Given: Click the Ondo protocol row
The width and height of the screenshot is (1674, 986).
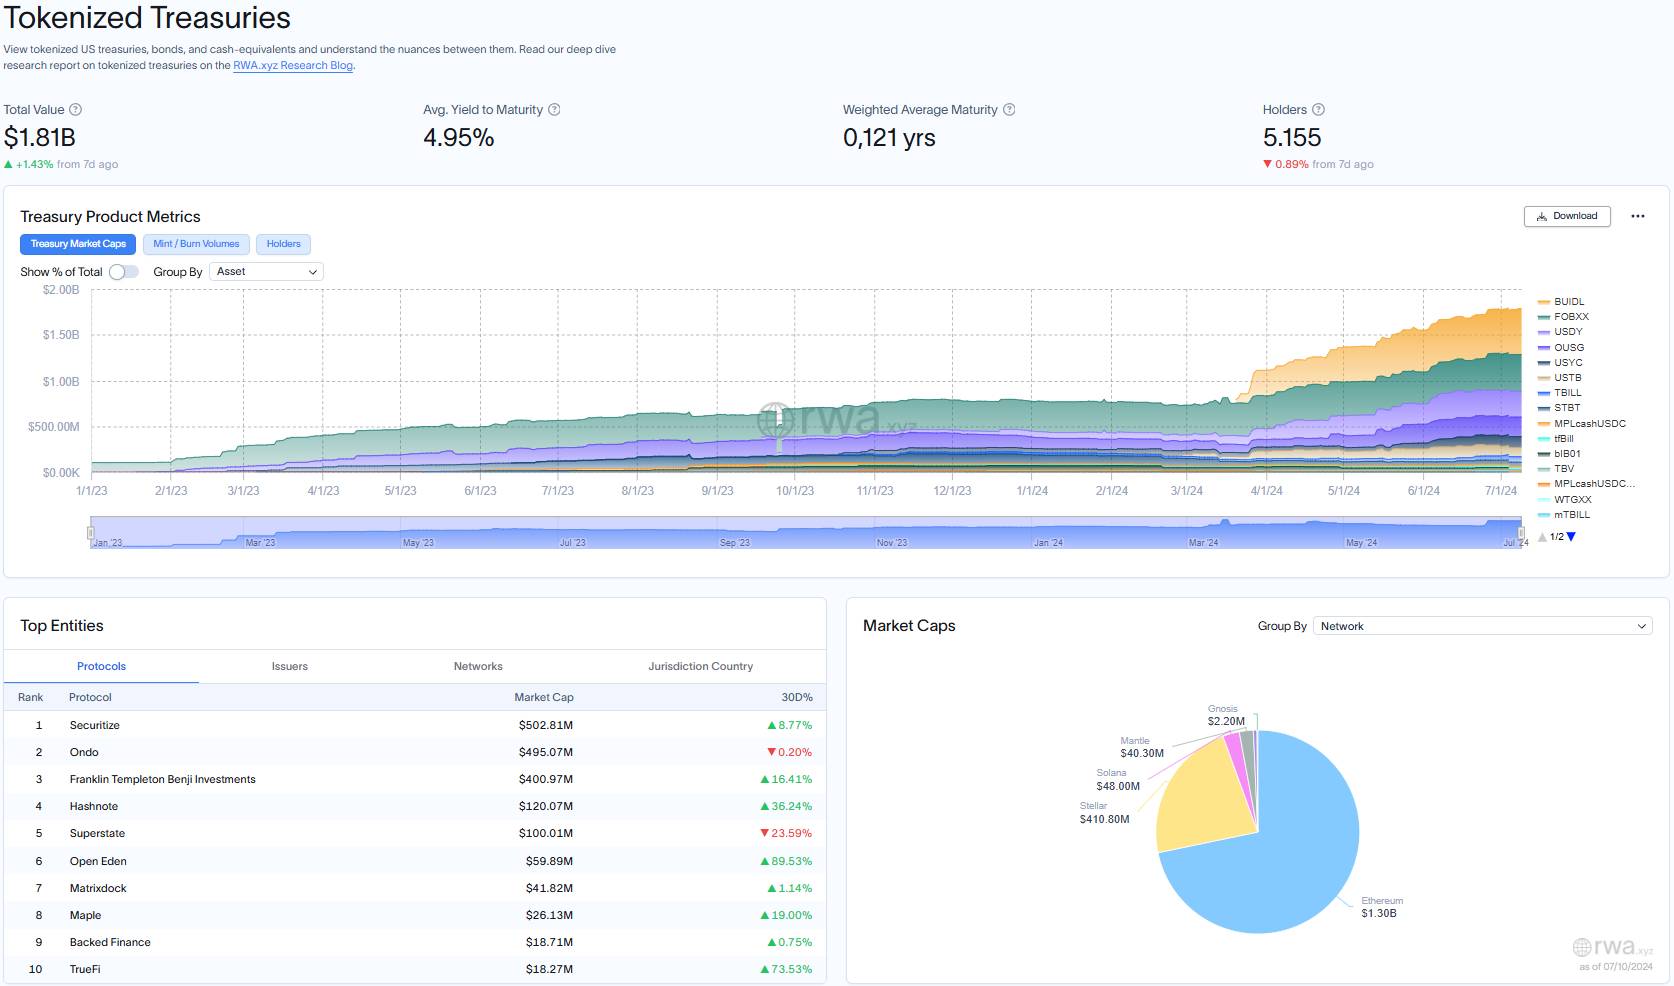Looking at the screenshot, I should tap(415, 752).
